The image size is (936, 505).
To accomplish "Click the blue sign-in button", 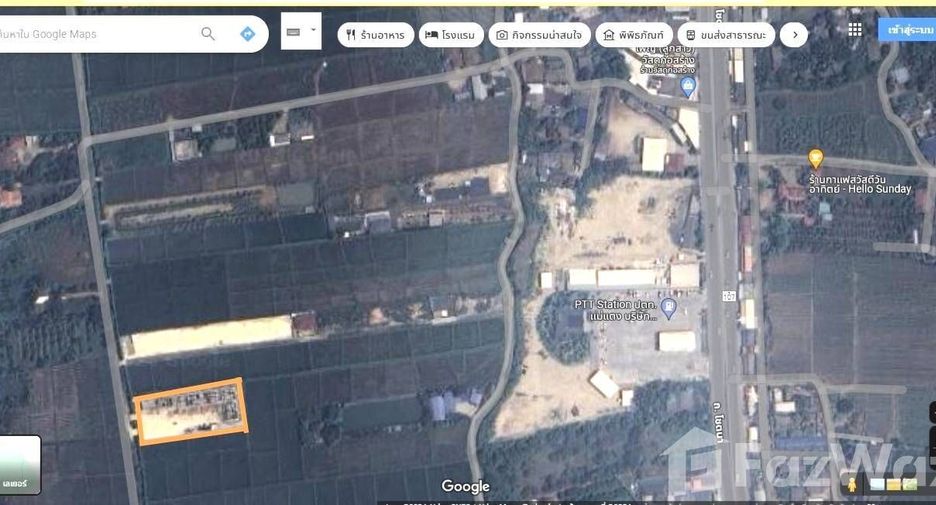I will 907,29.
